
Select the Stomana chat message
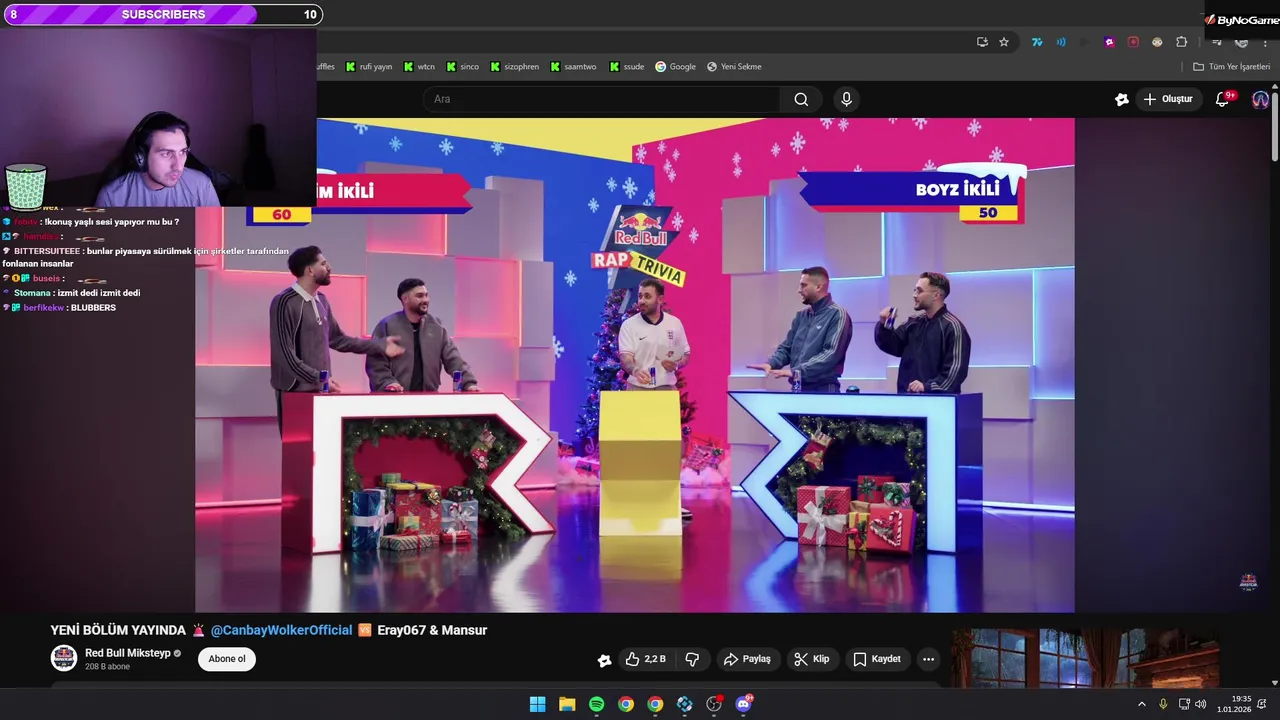(x=72, y=293)
